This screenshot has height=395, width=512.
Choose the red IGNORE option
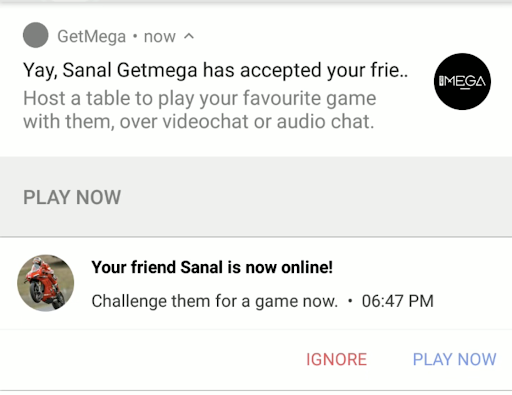click(x=336, y=359)
